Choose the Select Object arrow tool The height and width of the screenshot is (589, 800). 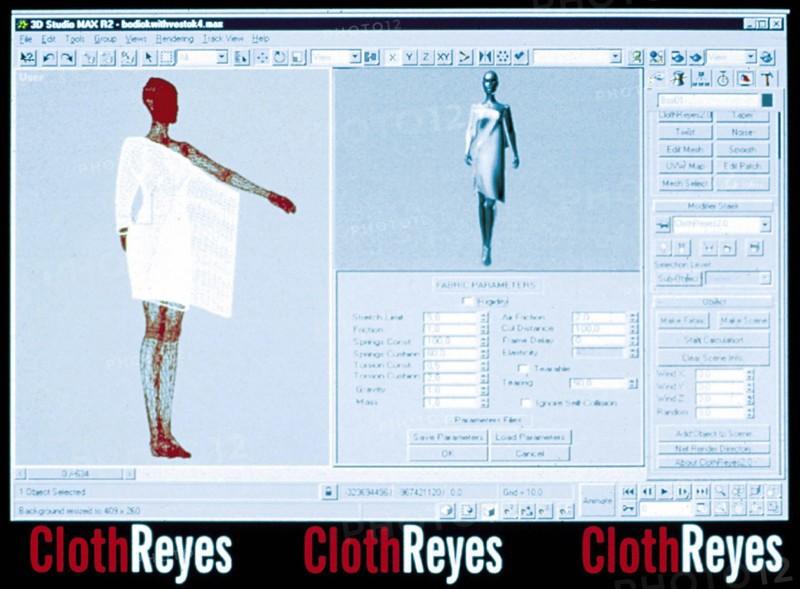149,58
